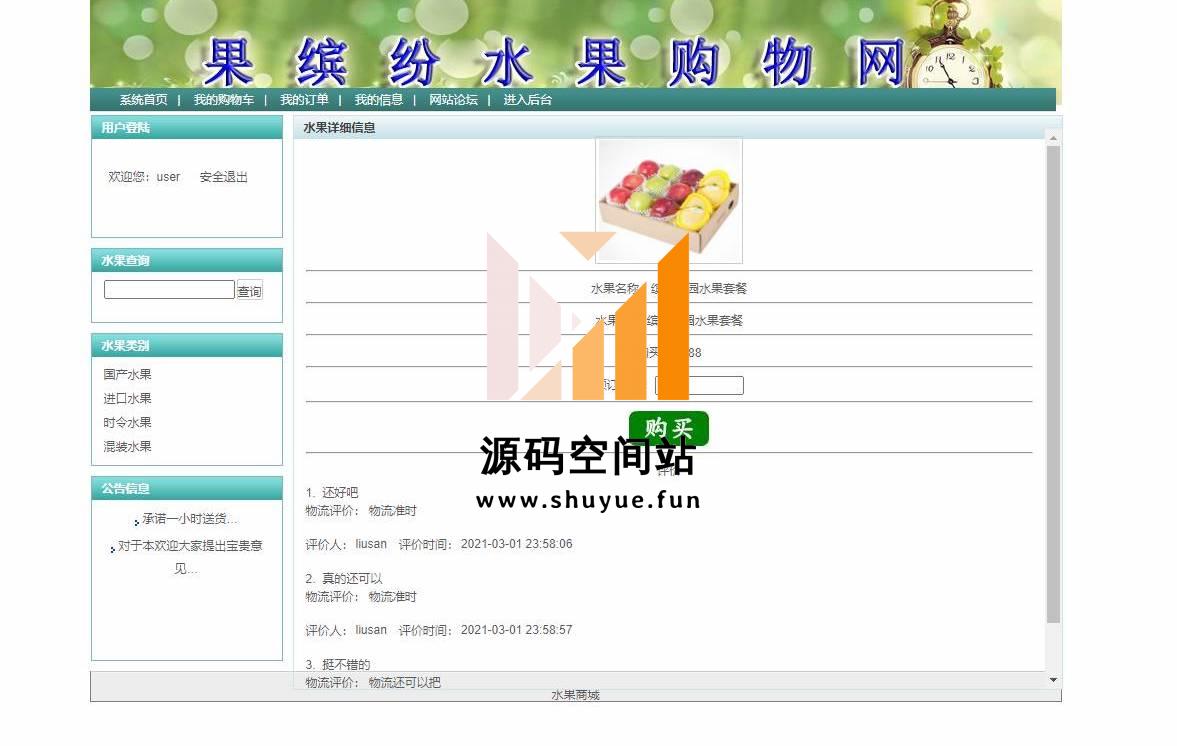
Task: Click the 物流还可以把 logistics review text
Action: (x=405, y=683)
